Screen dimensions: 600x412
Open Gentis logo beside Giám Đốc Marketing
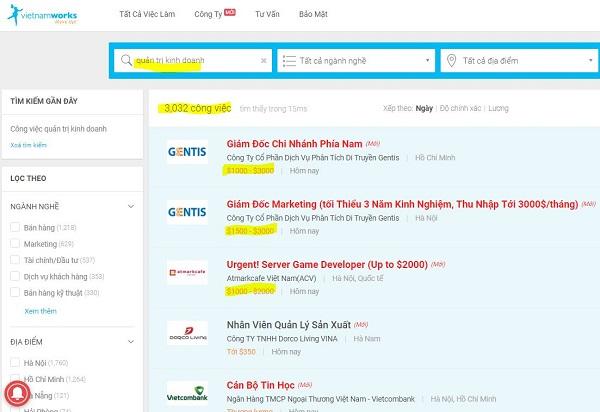187,212
